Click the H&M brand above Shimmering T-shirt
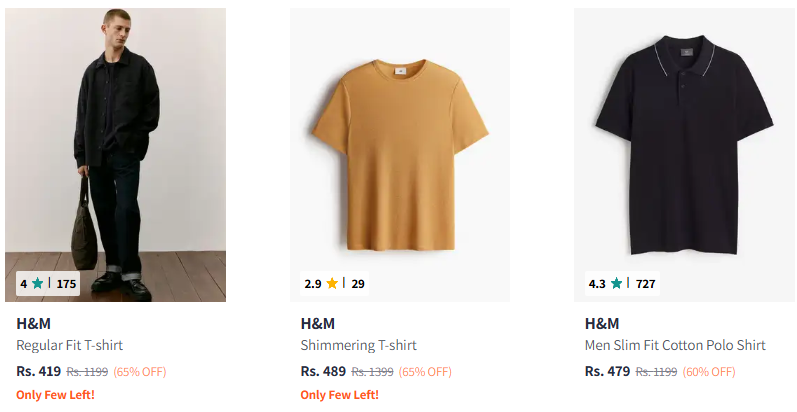The image size is (797, 412). 317,323
